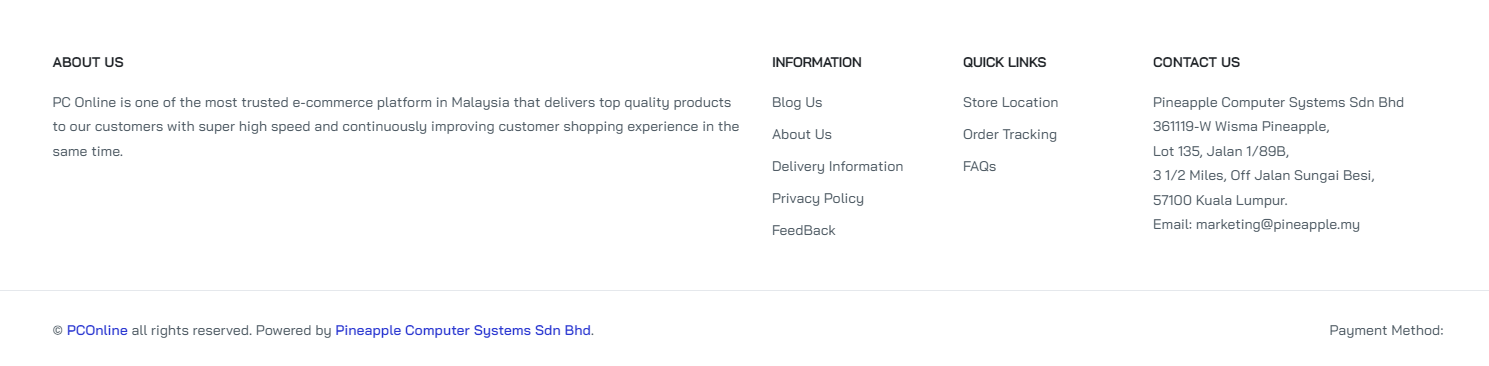The image size is (1489, 366).
Task: Click the 57100 Kuala Lumpur line
Action: 1220,200
